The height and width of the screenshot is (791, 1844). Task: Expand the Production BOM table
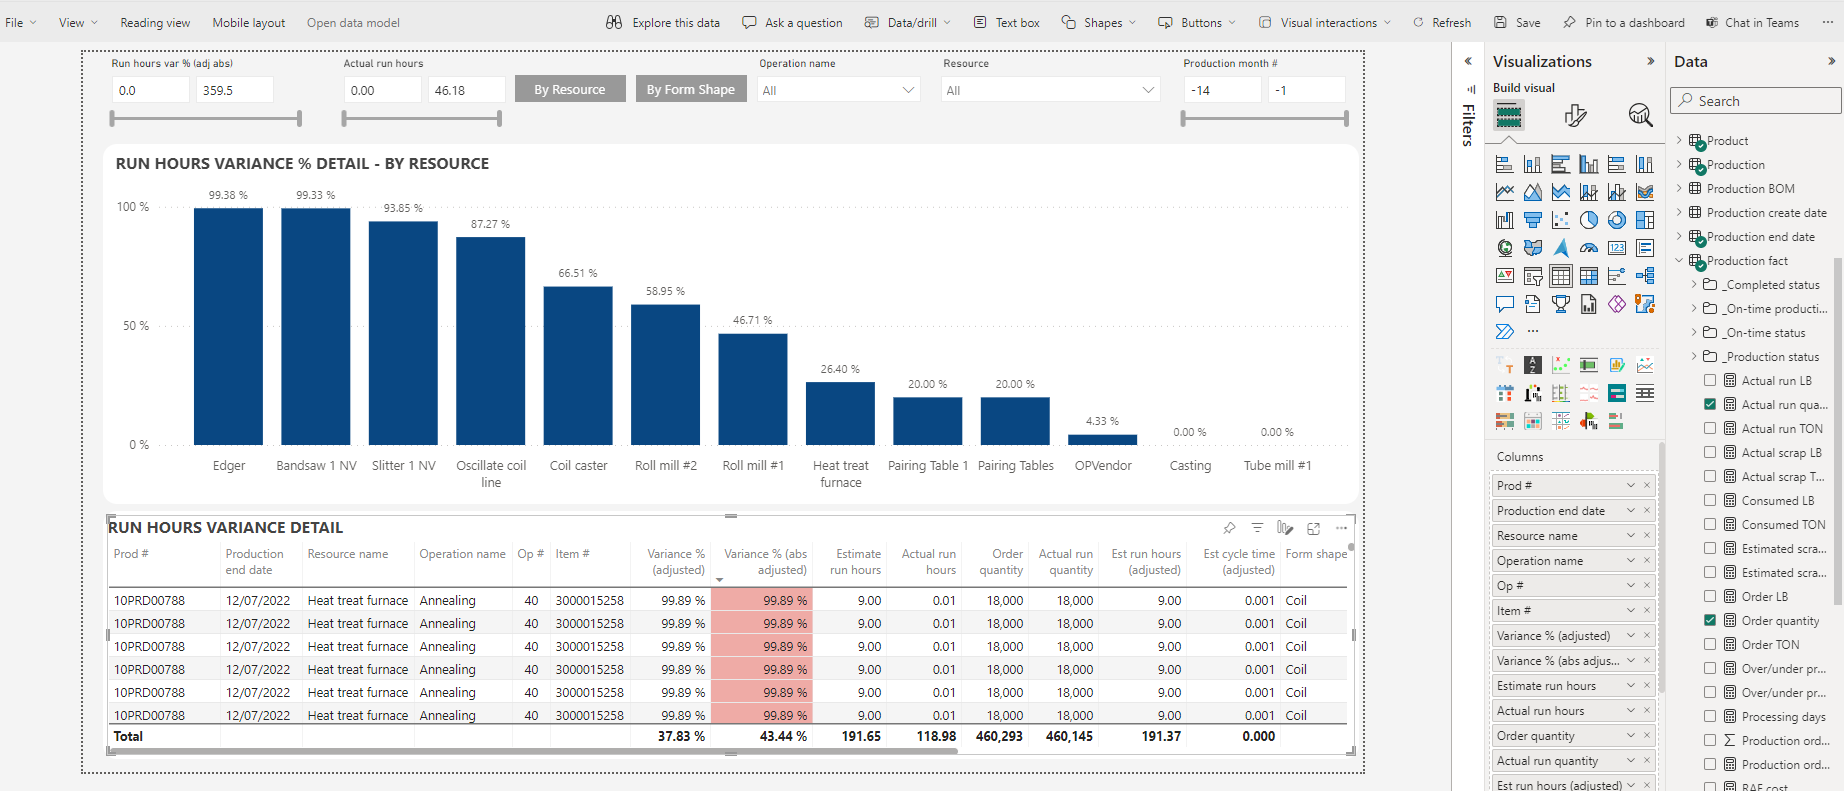point(1679,188)
